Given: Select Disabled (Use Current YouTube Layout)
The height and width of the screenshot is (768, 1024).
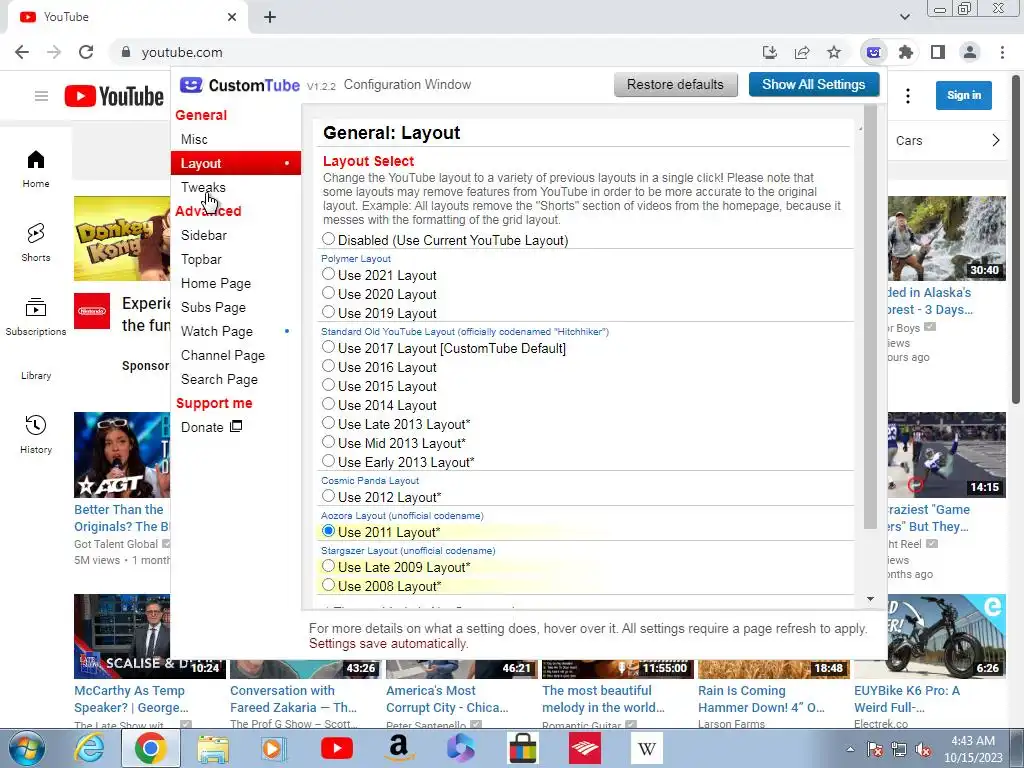Looking at the screenshot, I should 328,239.
